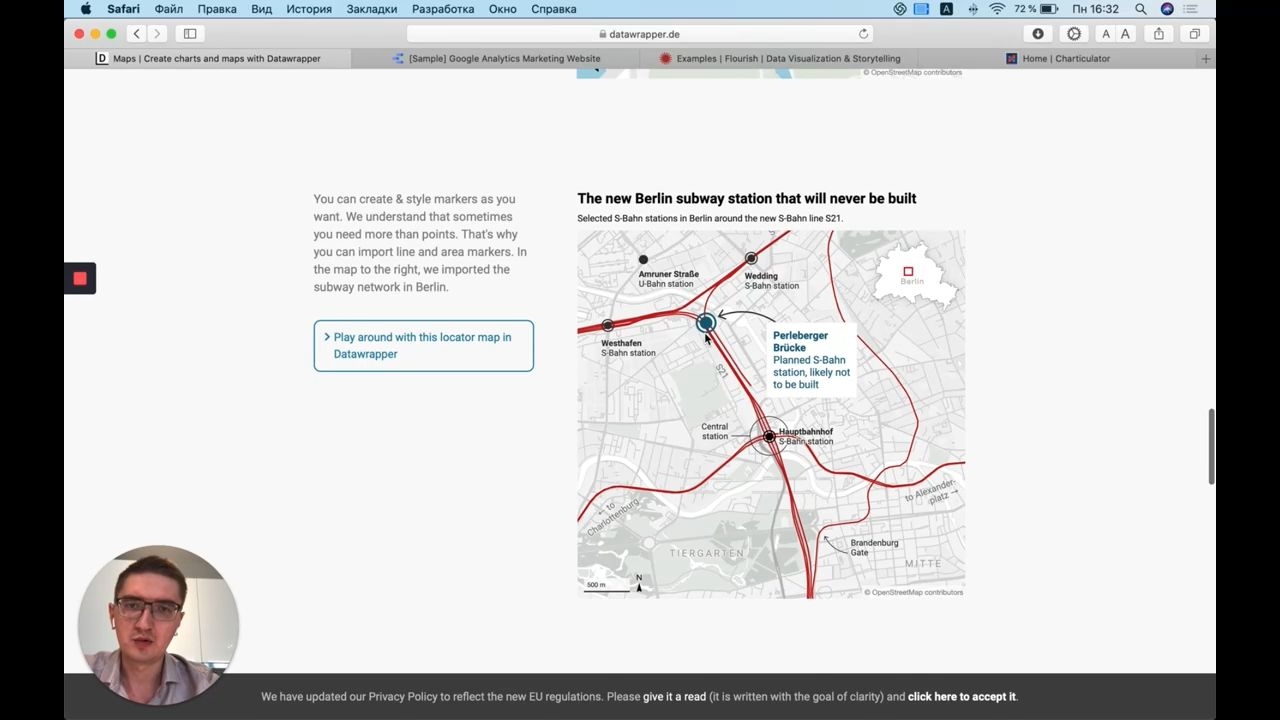1280x720 pixels.
Task: Open the Apple menu
Action: point(86,9)
